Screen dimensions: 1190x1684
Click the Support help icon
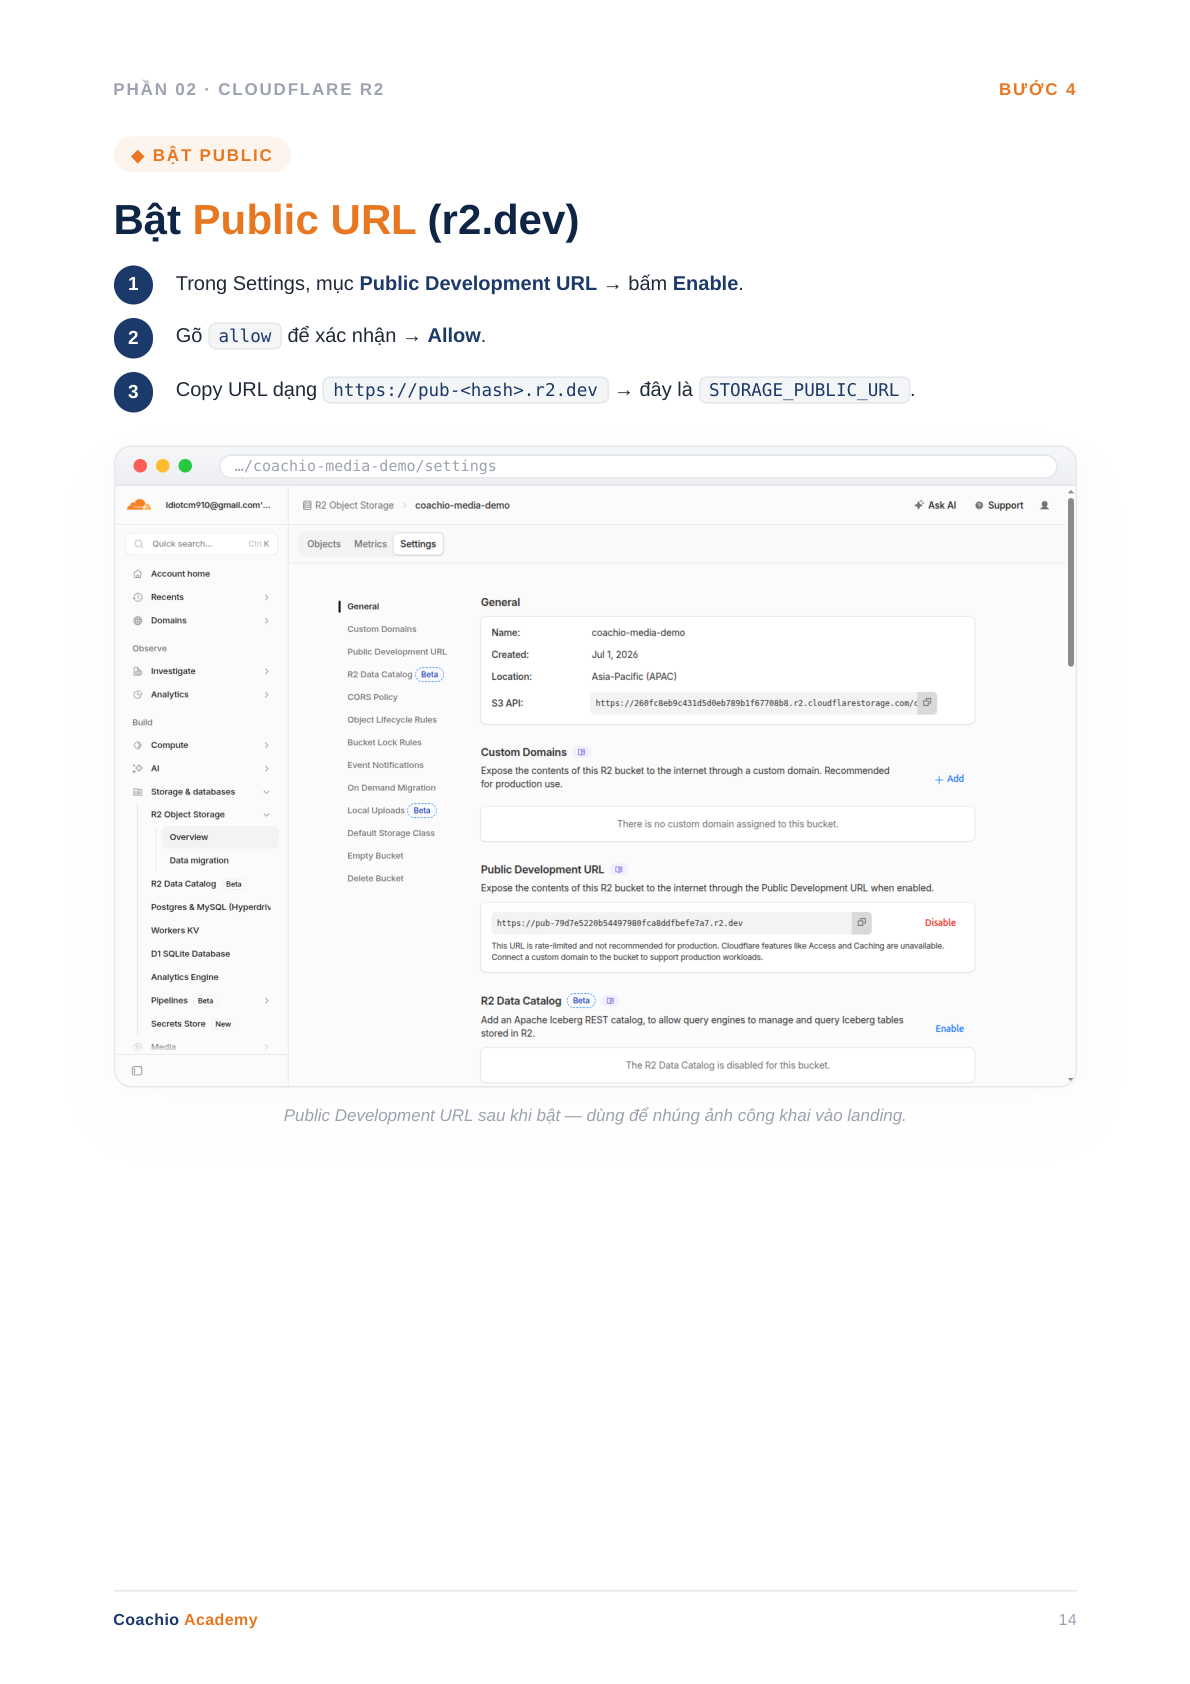(x=979, y=506)
